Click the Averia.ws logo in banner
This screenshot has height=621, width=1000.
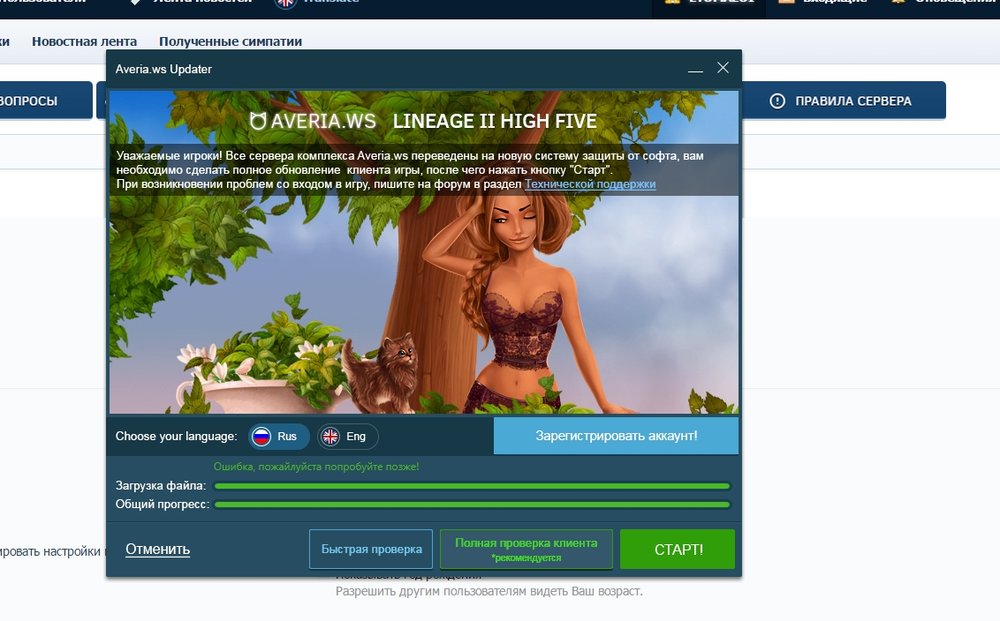(313, 122)
